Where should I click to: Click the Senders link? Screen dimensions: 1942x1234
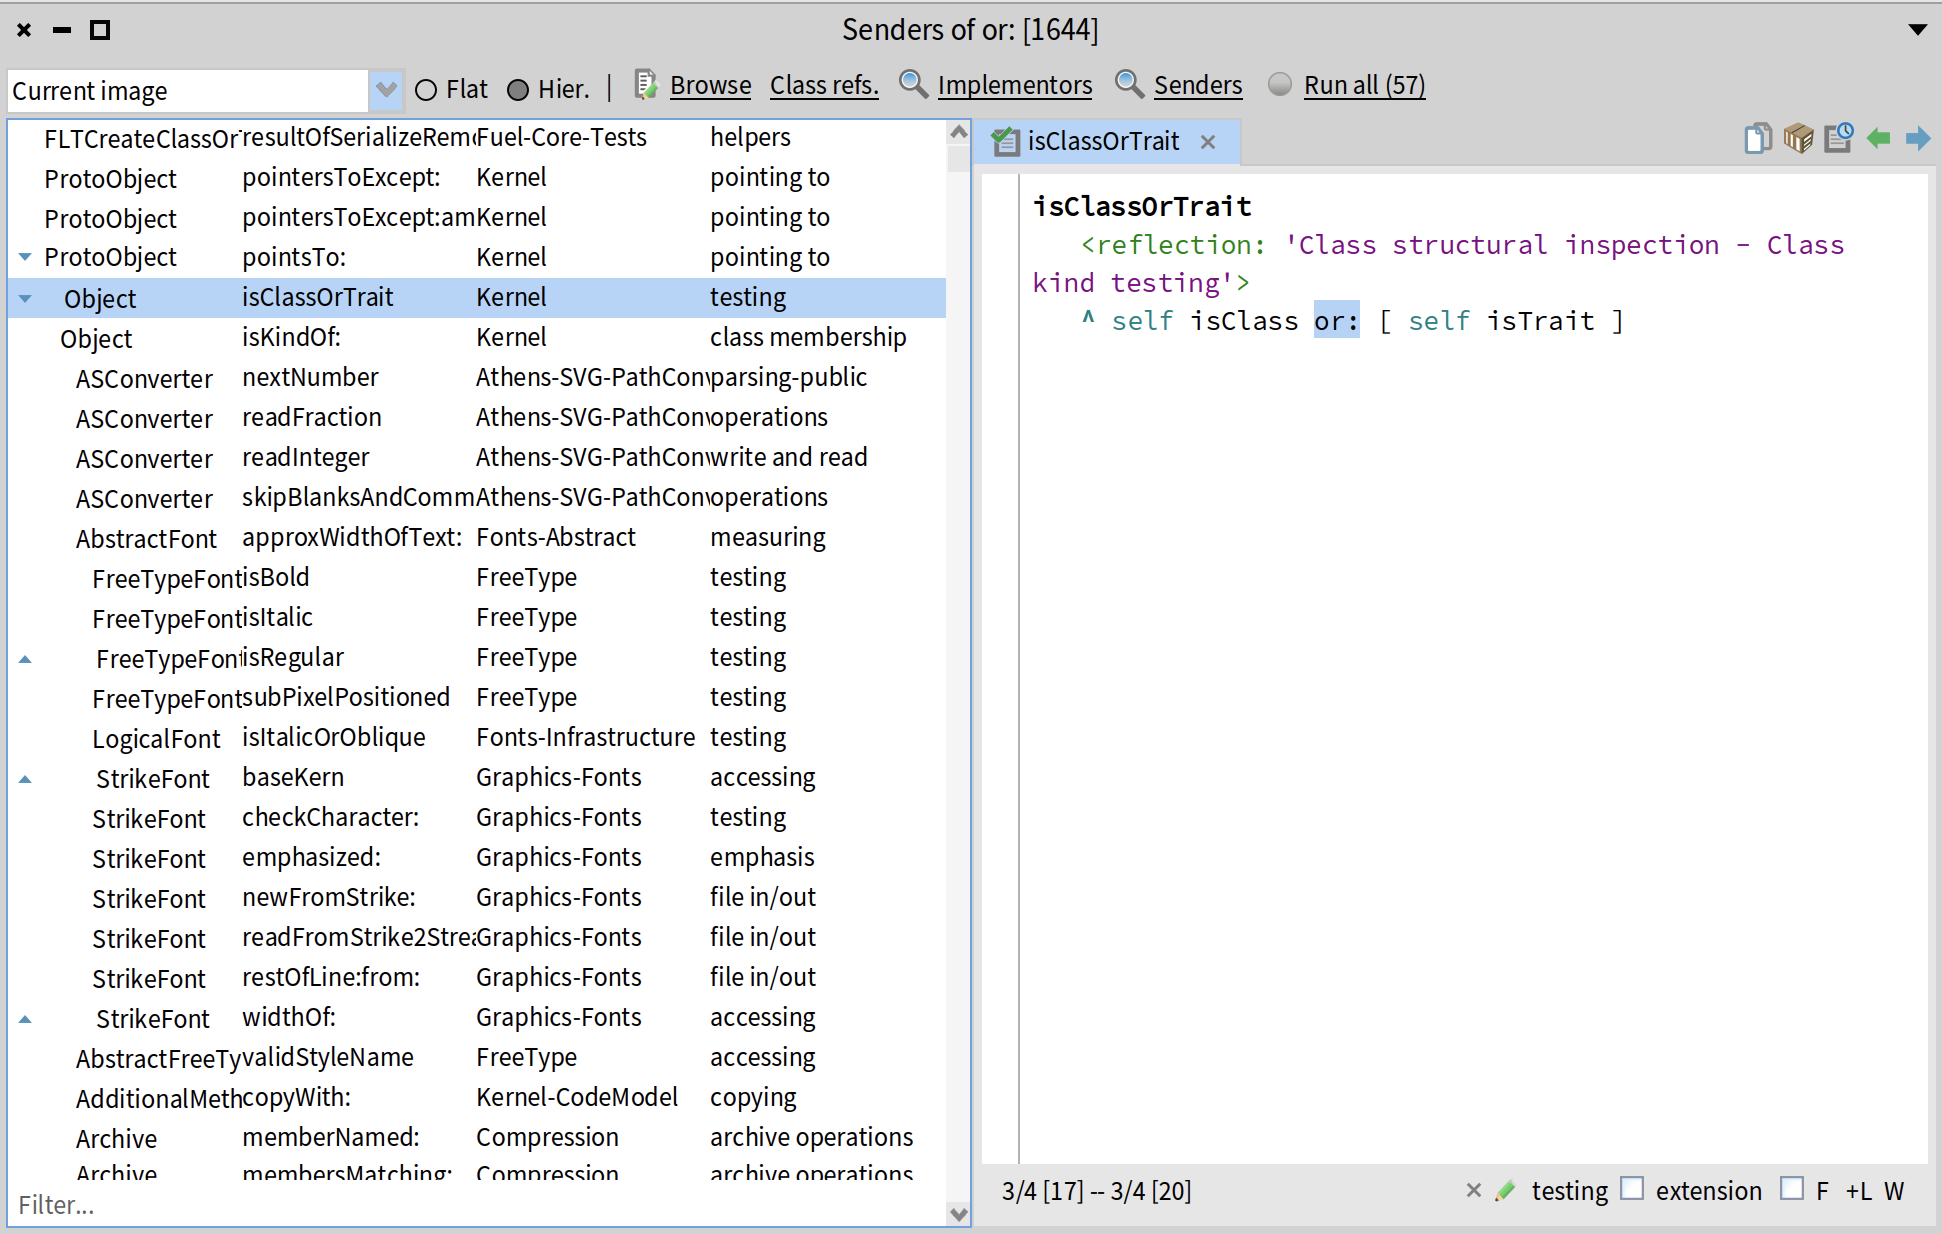[1197, 86]
